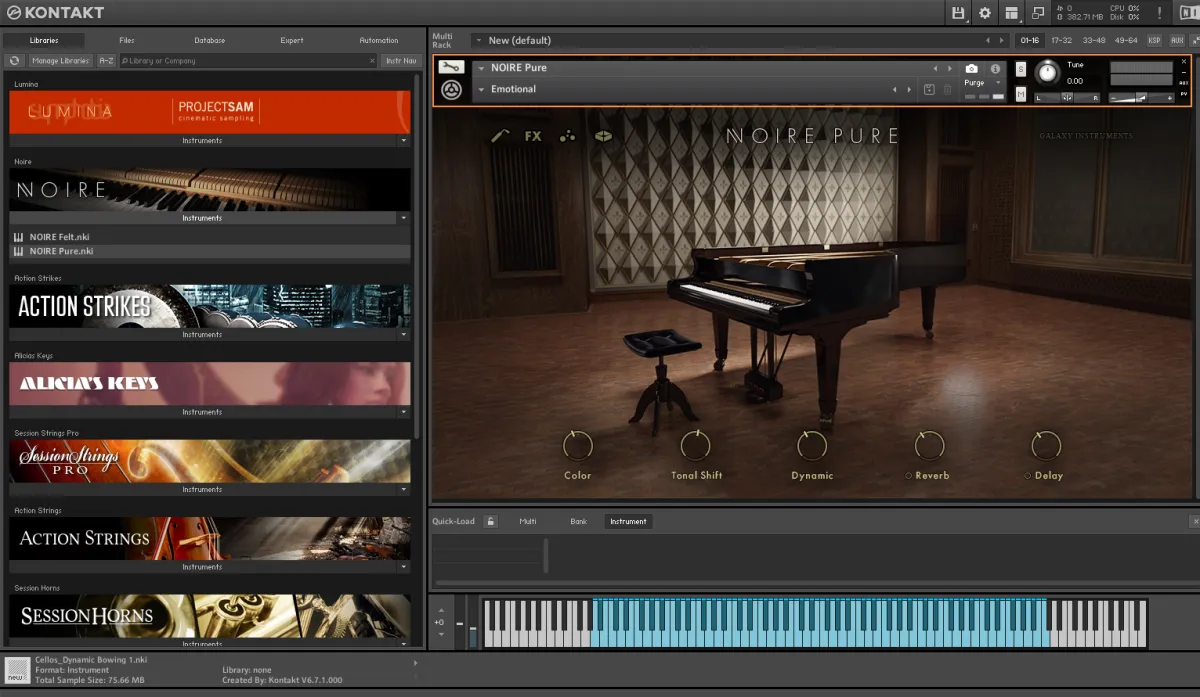Click the Native Instruments NI logo

tap(1188, 13)
